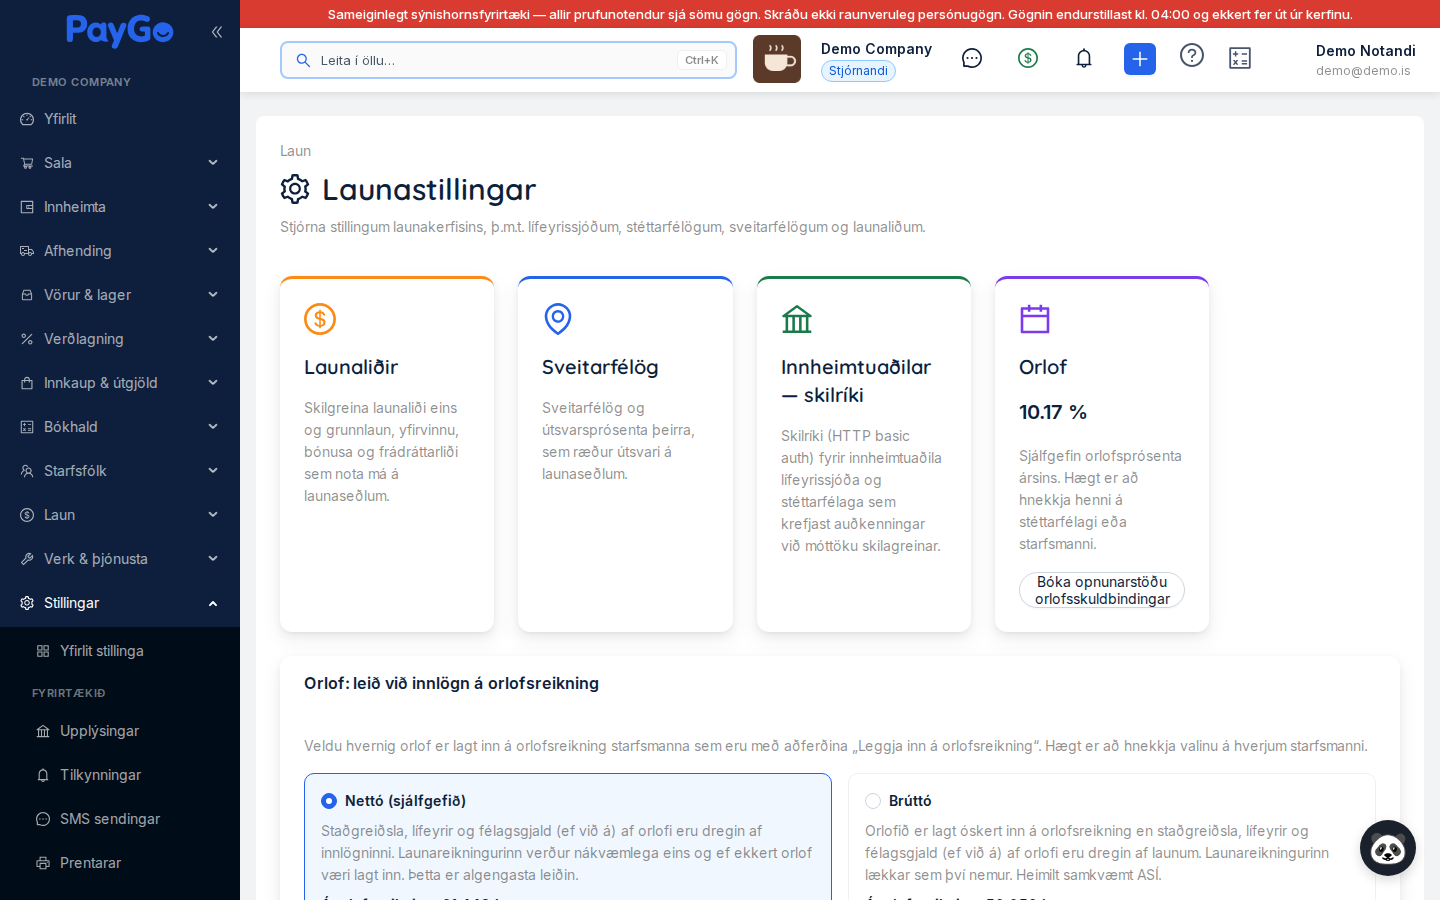Click the Demo Company name in header
The image size is (1440, 900).
(x=876, y=49)
